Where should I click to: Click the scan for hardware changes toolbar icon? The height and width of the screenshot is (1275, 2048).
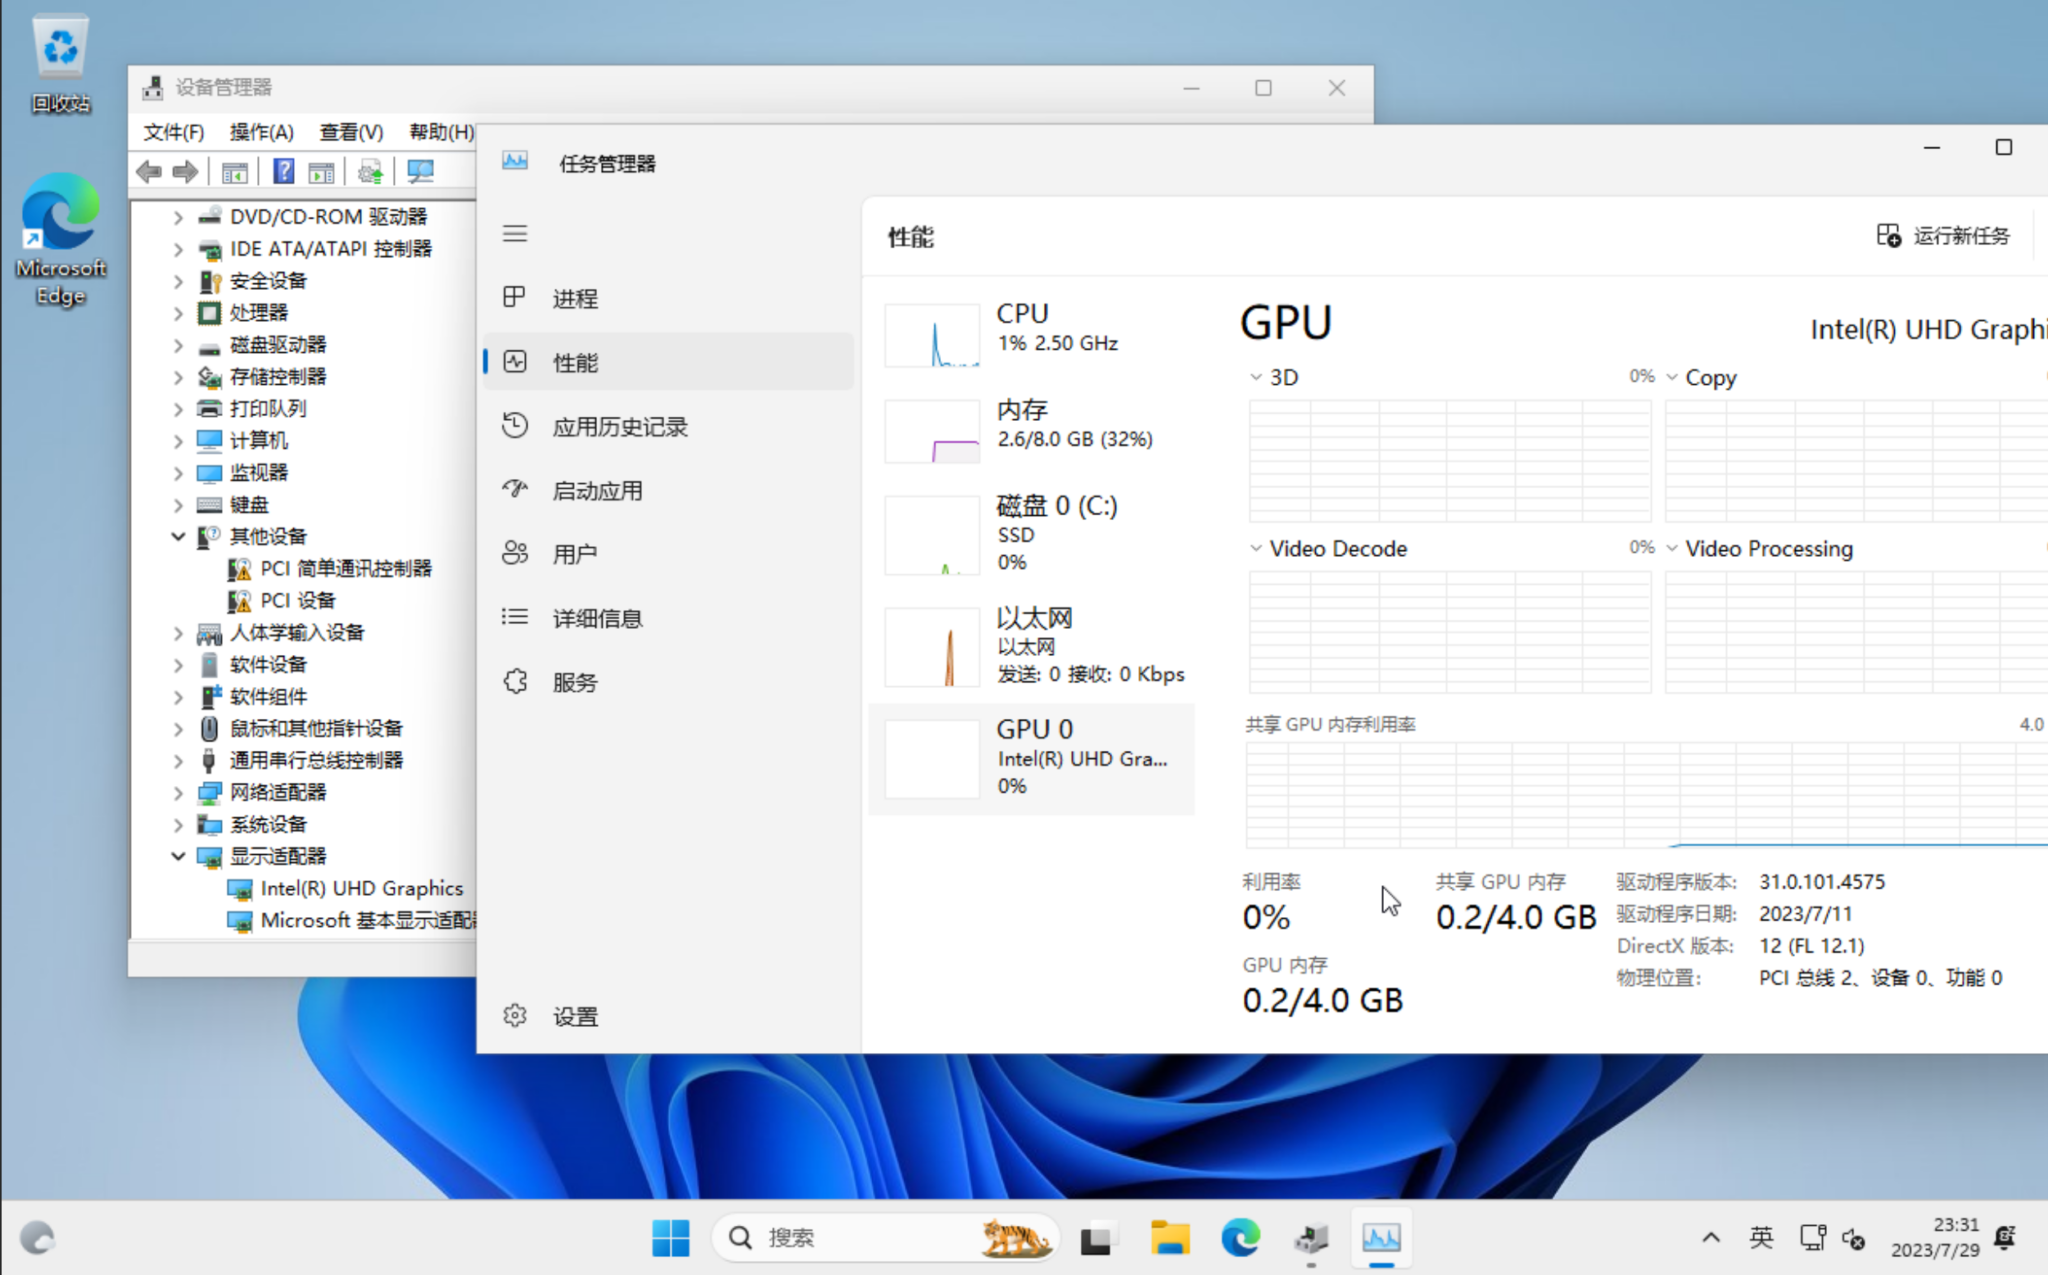pyautogui.click(x=420, y=172)
